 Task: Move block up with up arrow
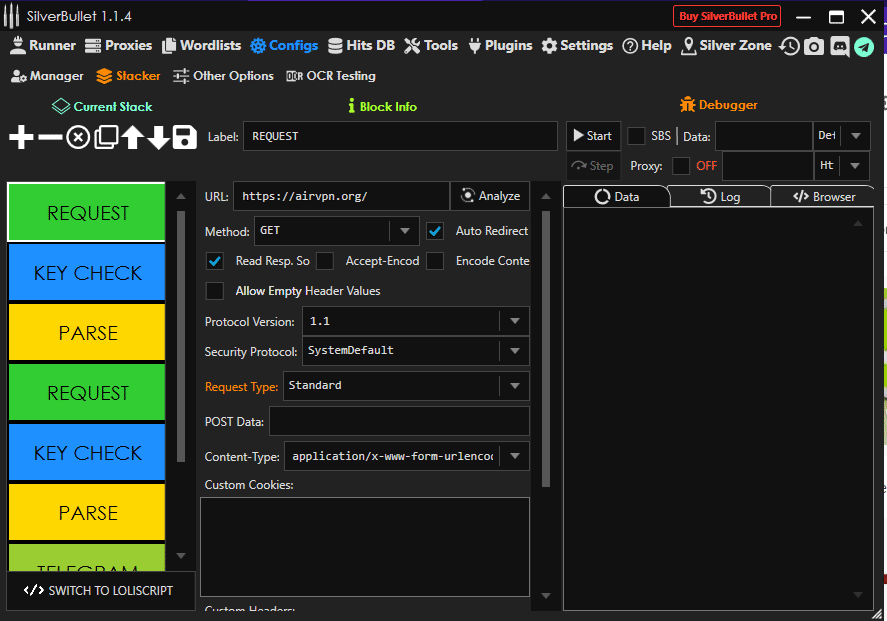133,137
